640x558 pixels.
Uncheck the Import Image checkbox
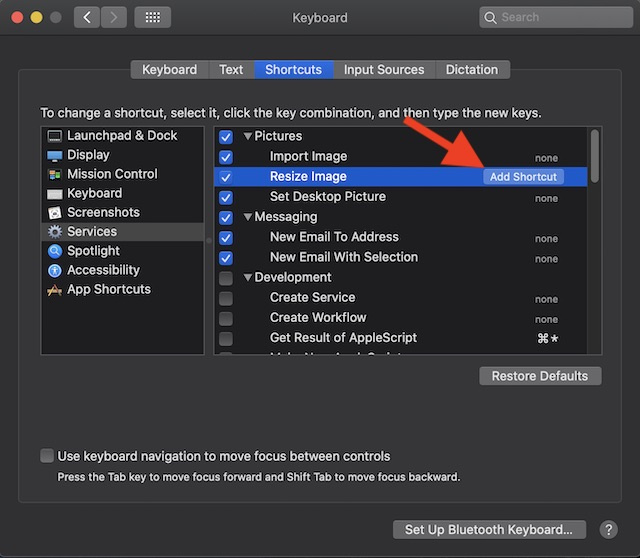click(226, 157)
